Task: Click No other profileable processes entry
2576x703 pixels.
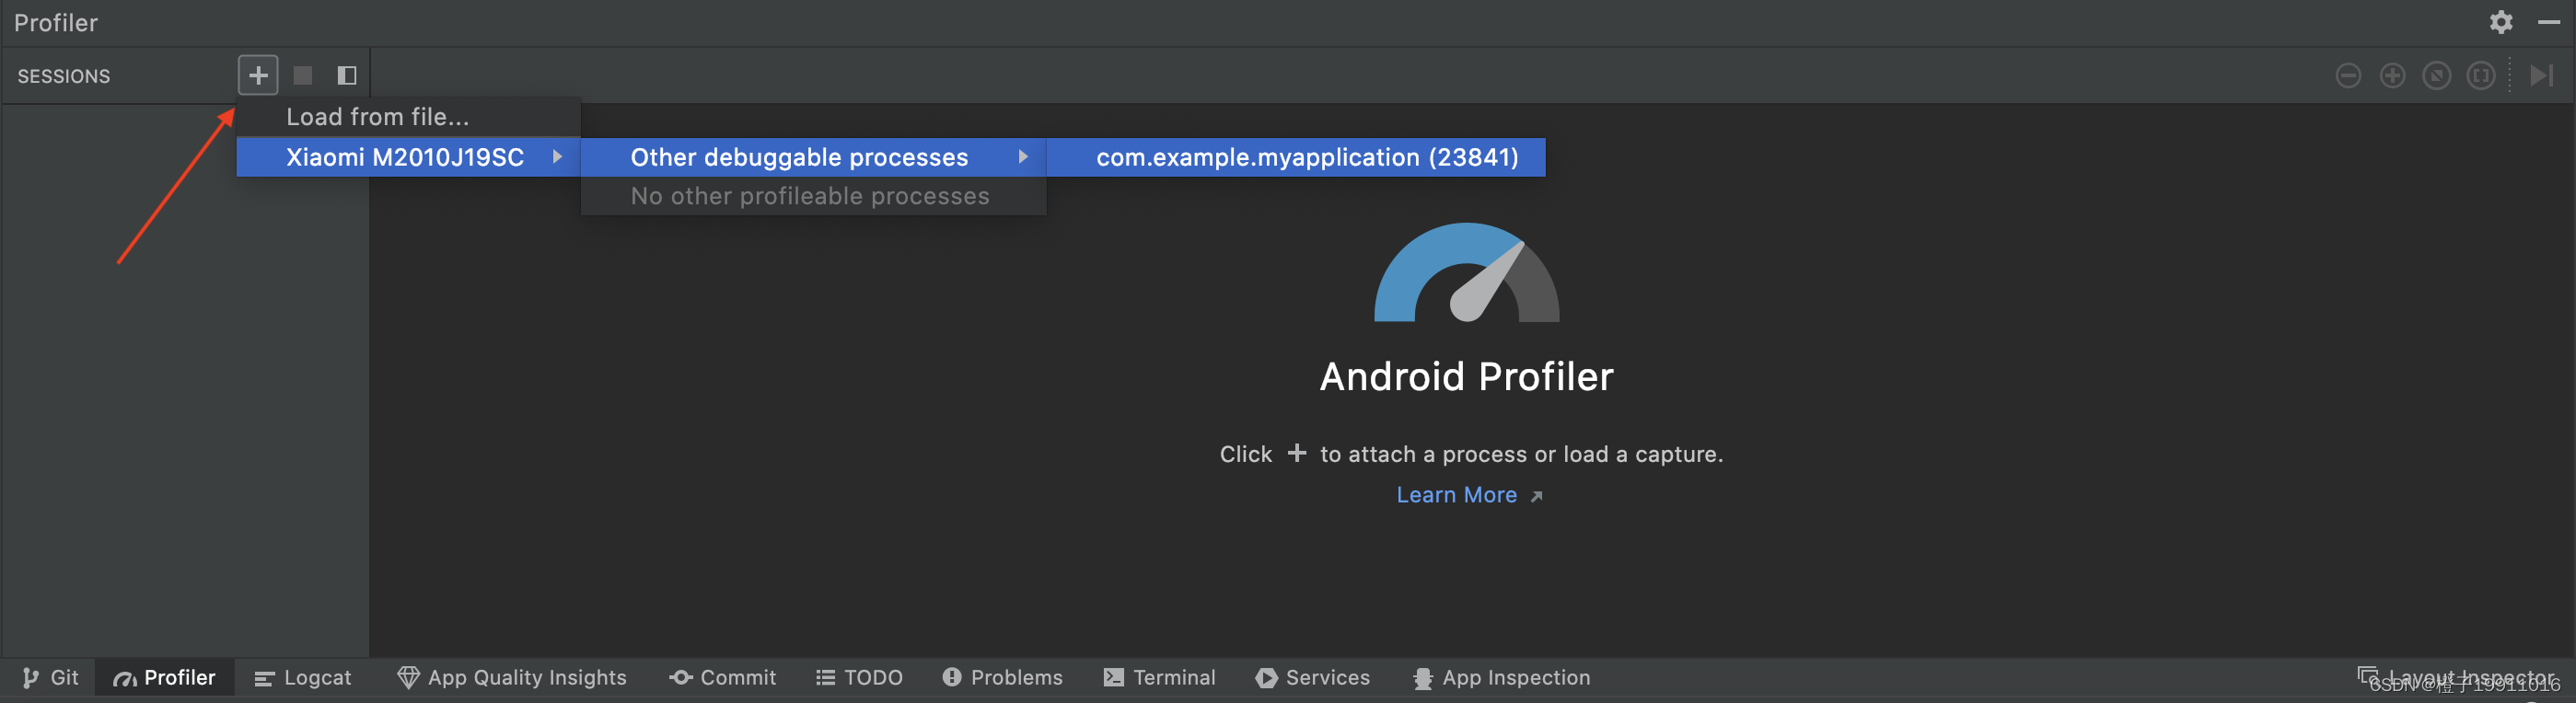Action: pos(813,196)
